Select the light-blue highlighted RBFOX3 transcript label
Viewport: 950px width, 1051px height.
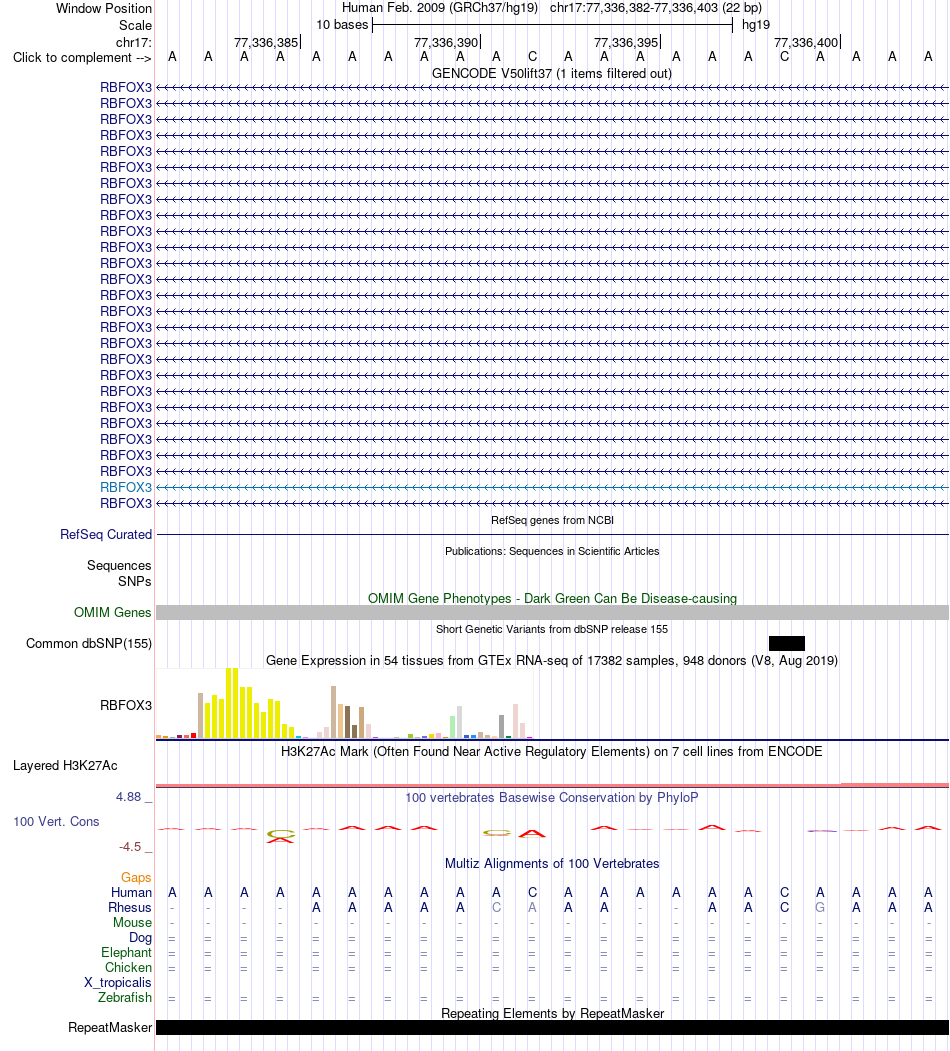126,487
